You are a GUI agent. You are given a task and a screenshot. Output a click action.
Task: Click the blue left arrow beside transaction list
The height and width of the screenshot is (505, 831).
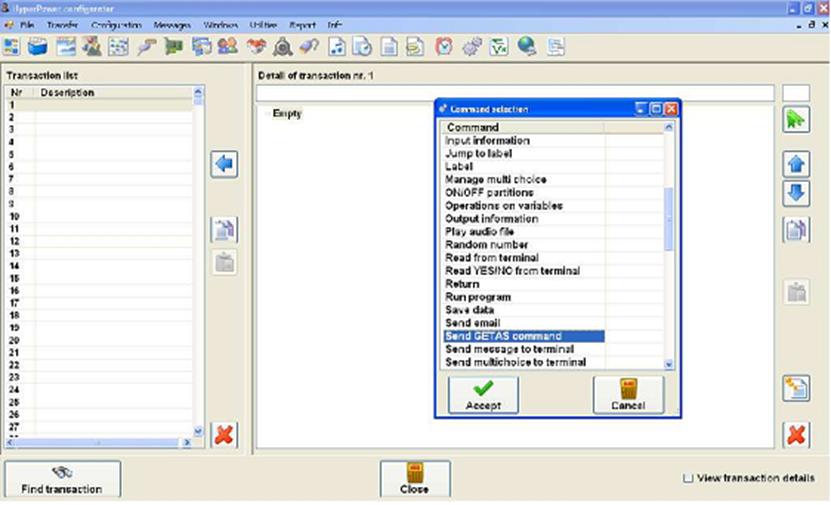tap(224, 164)
